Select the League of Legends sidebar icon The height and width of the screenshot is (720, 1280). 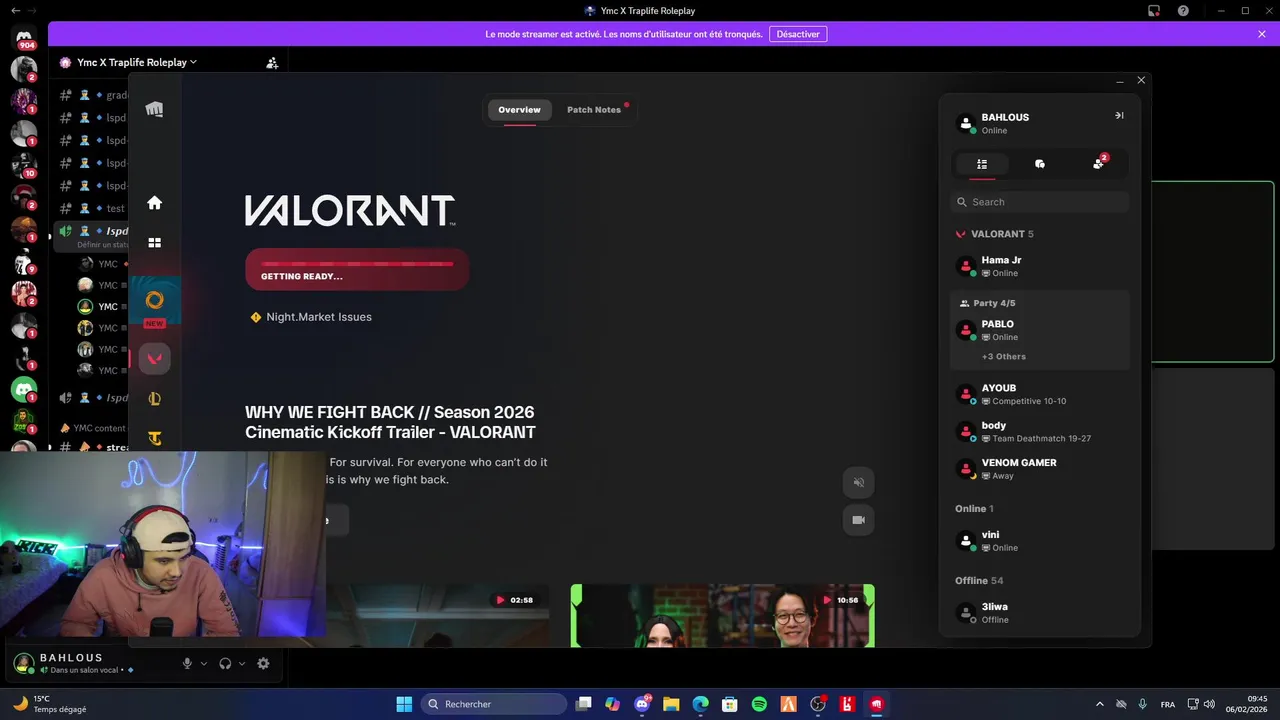click(x=154, y=399)
